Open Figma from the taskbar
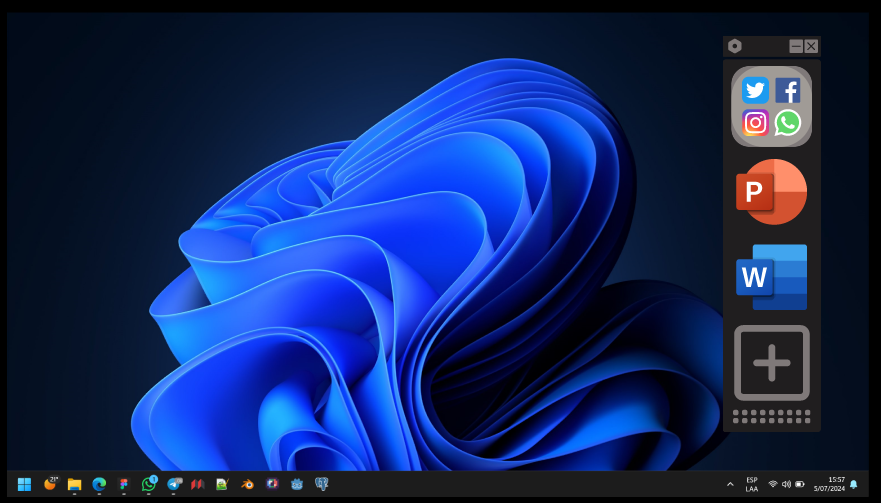Viewport: 881px width, 503px height. click(124, 484)
